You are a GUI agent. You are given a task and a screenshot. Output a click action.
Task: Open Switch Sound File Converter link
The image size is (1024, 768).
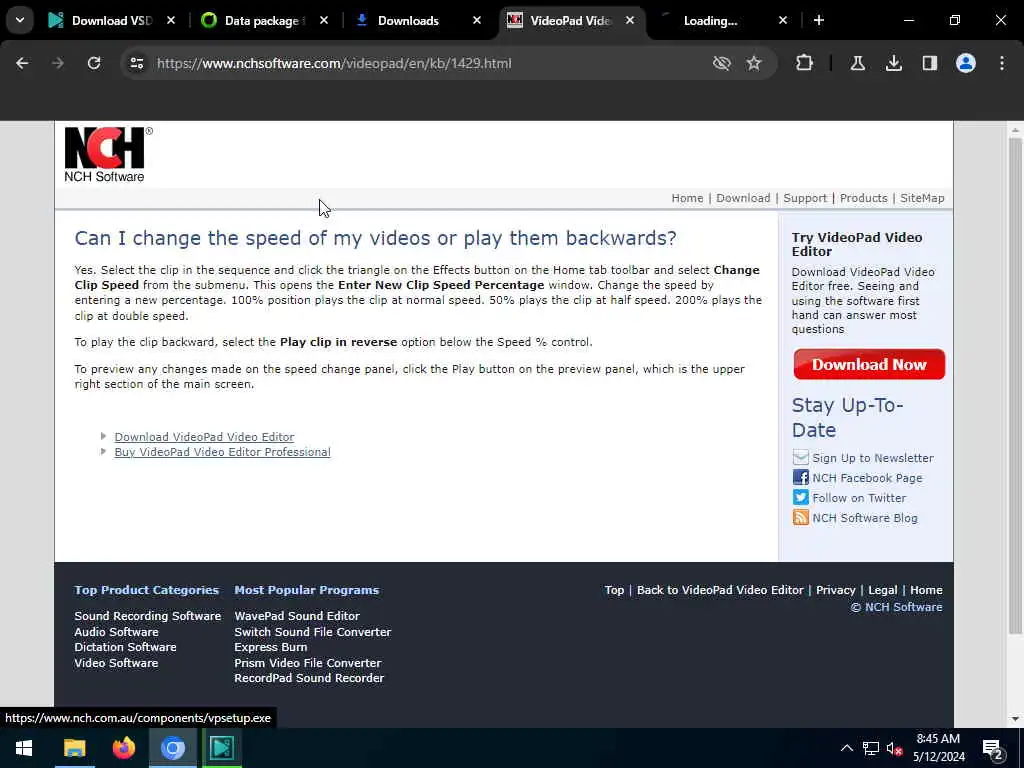[x=313, y=632]
